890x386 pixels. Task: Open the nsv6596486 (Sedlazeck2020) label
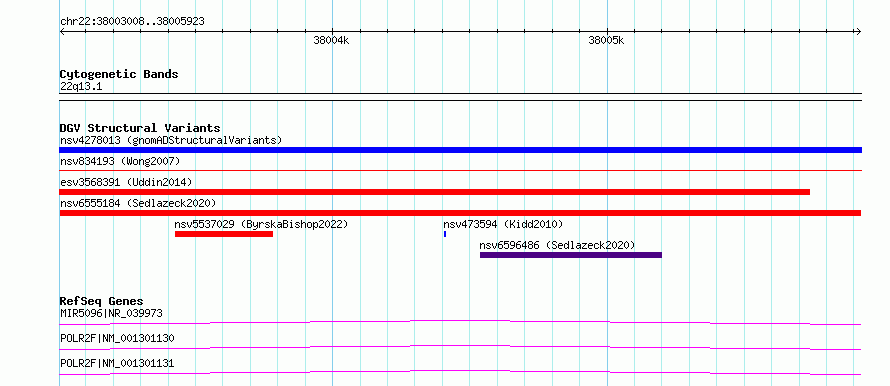click(557, 245)
